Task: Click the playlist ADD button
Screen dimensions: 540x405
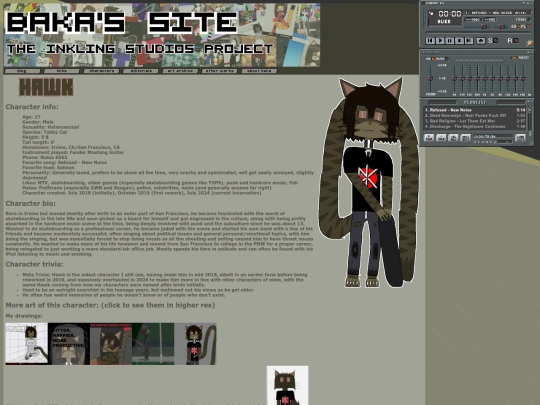Action: (429, 138)
